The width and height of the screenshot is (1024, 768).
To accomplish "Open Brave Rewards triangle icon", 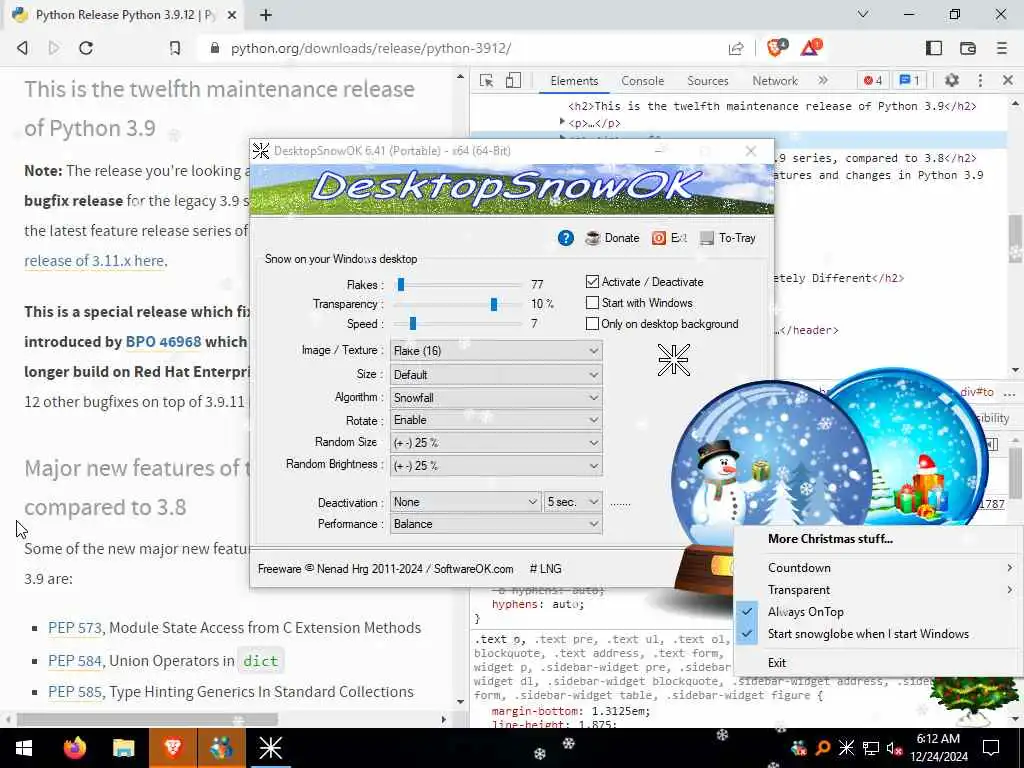I will tap(812, 48).
